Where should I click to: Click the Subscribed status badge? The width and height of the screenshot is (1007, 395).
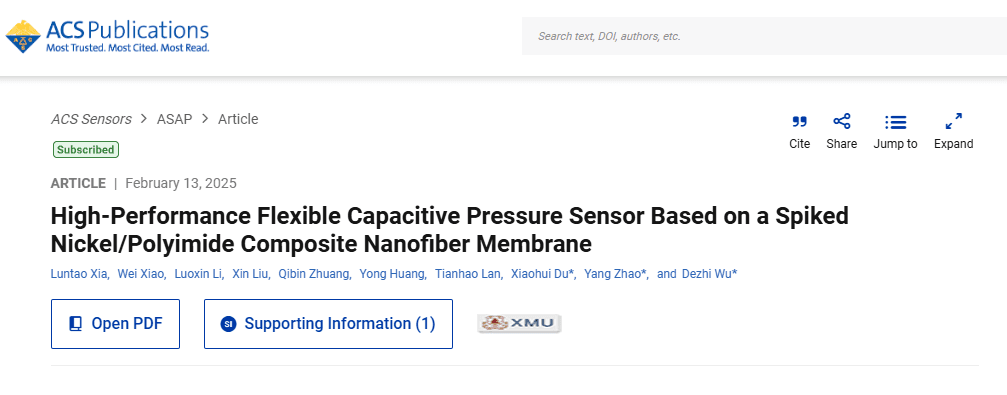click(85, 150)
